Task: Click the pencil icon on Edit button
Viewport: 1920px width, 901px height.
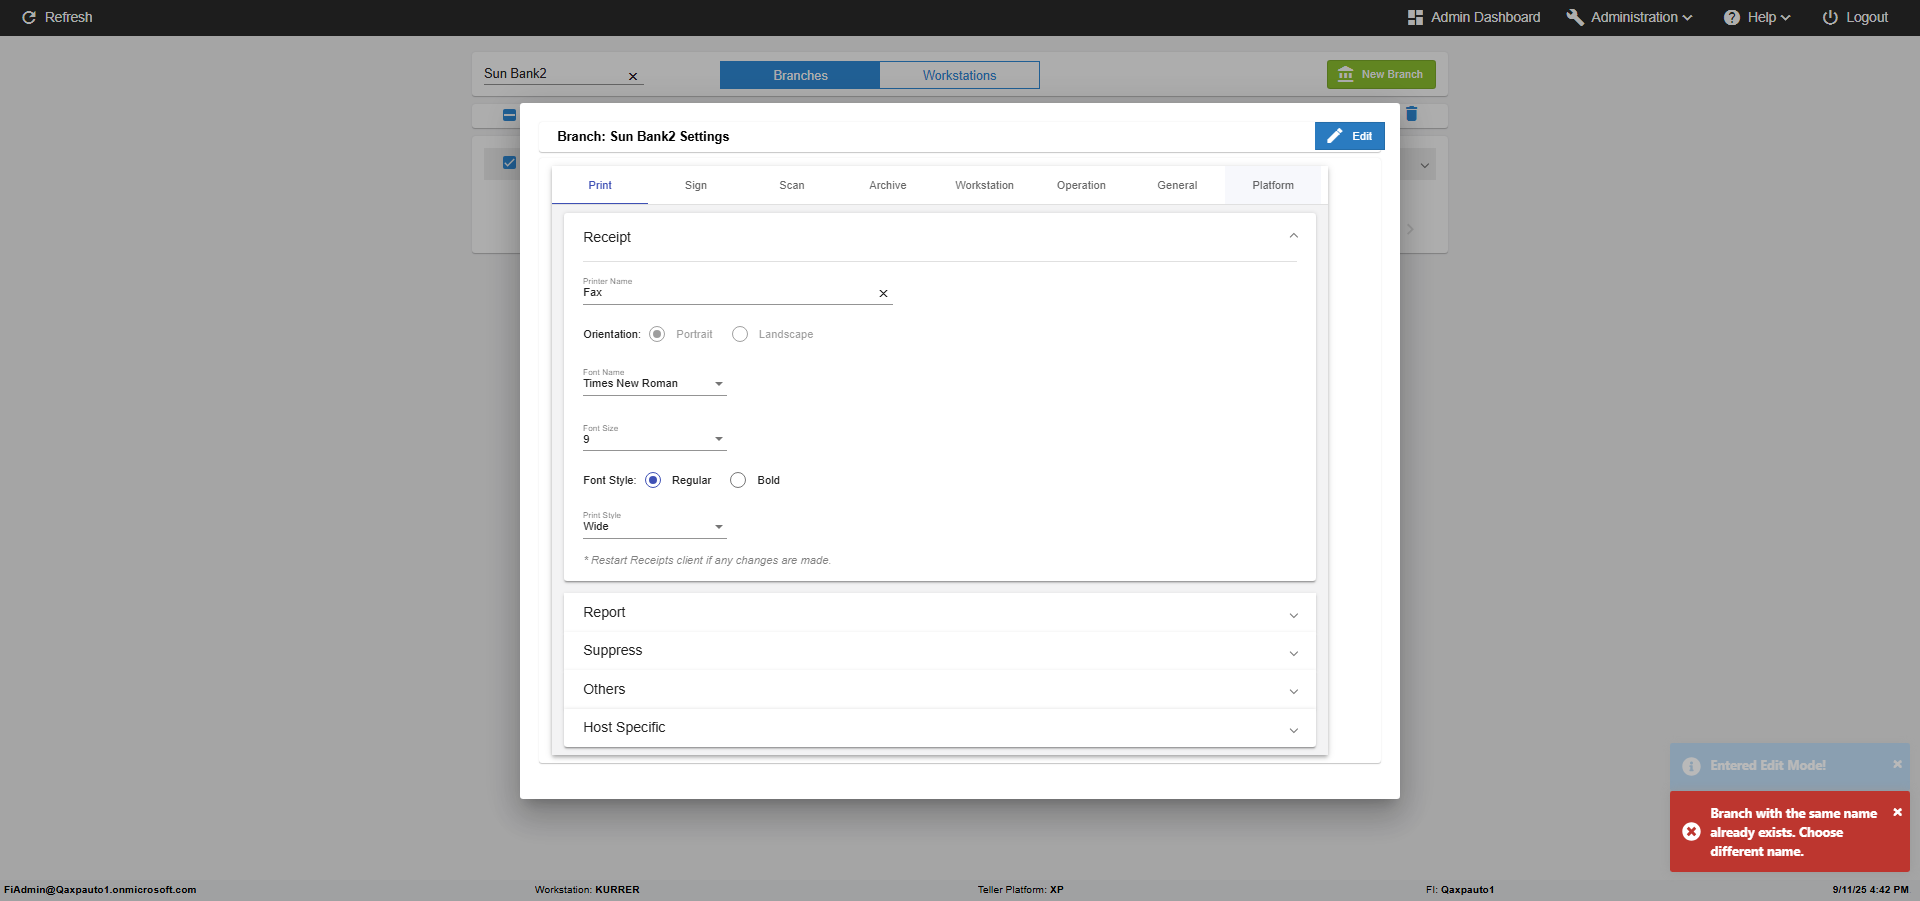Action: pyautogui.click(x=1335, y=136)
